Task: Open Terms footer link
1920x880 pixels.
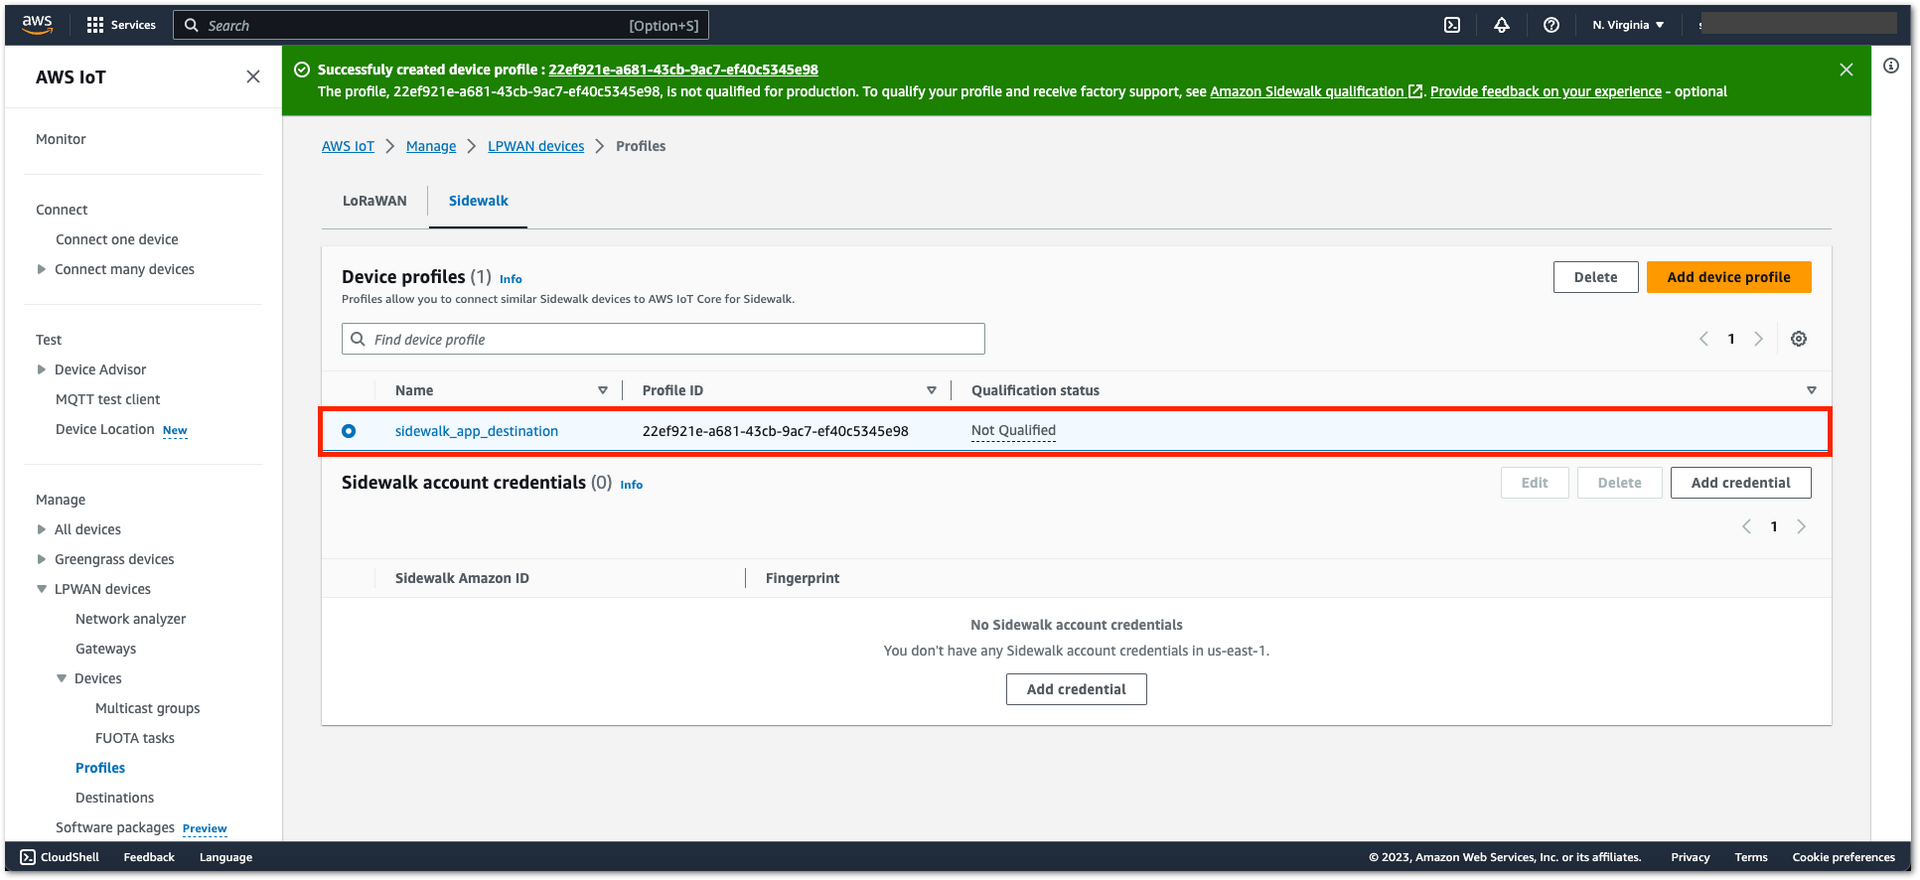Action: 1751,857
